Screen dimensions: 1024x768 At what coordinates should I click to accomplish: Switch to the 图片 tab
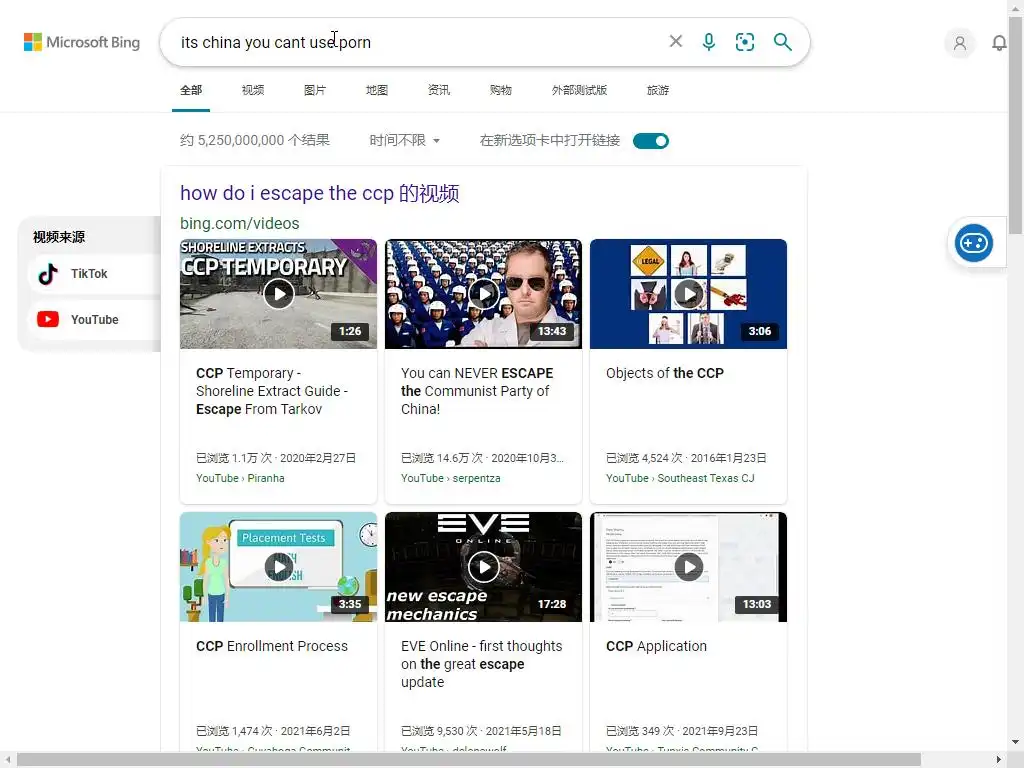coord(315,90)
